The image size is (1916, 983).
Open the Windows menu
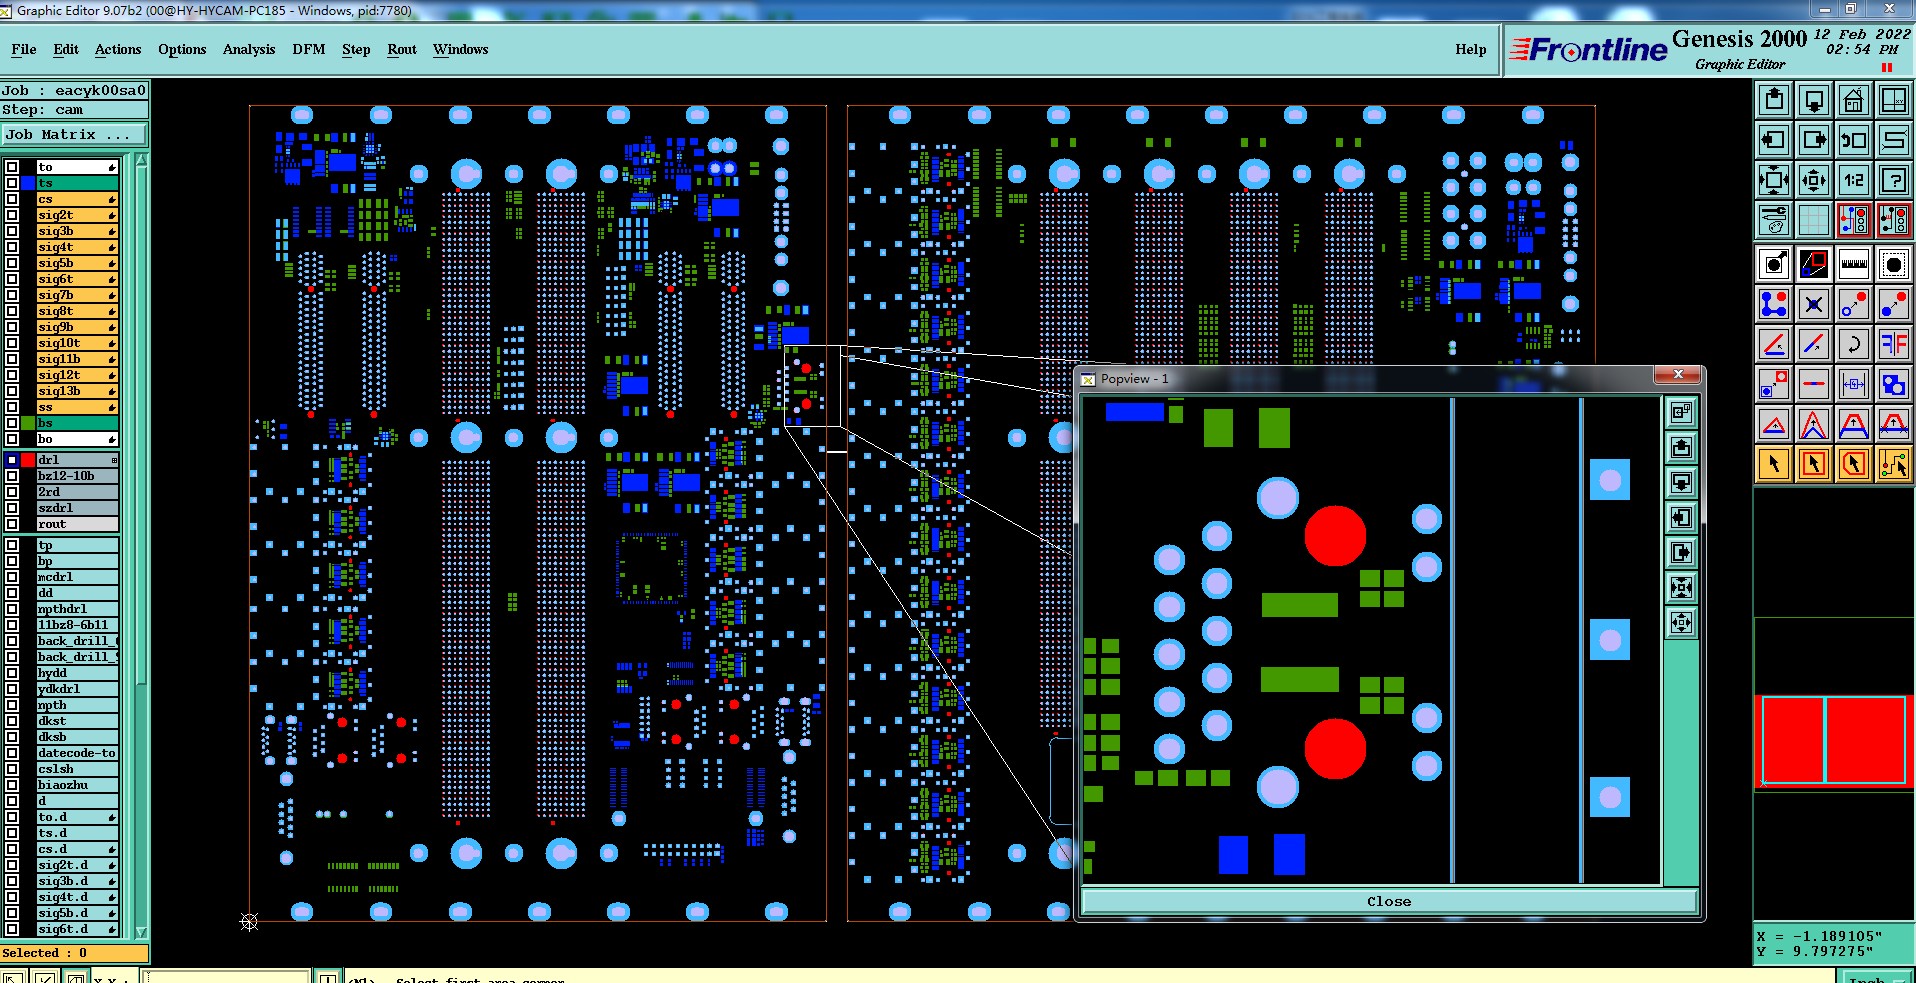pyautogui.click(x=461, y=50)
